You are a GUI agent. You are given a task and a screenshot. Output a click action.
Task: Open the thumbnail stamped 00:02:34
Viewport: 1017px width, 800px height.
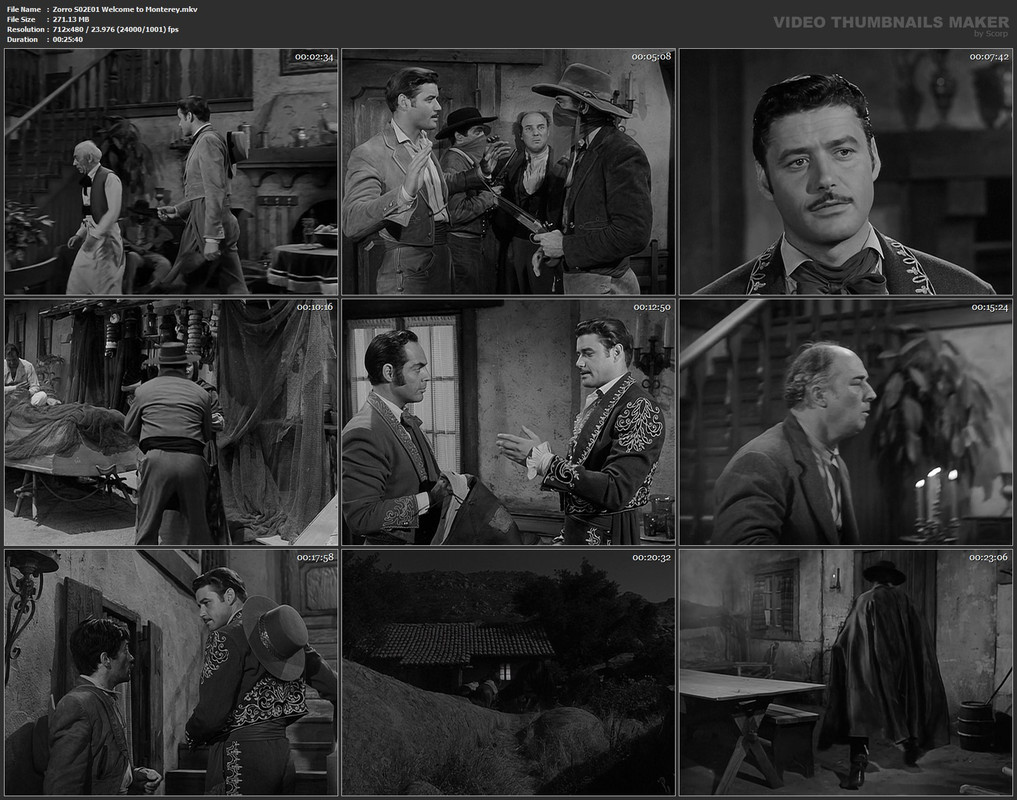pyautogui.click(x=171, y=172)
